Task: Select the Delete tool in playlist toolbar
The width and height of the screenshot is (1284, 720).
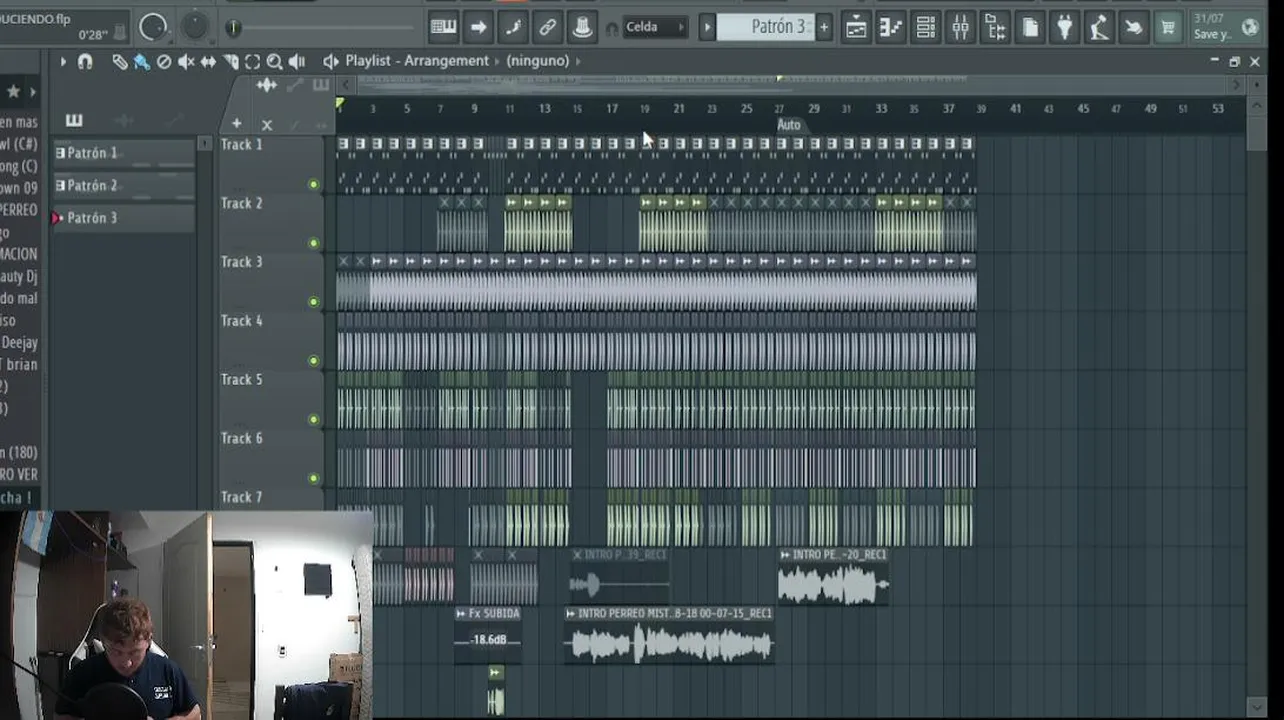Action: pyautogui.click(x=164, y=62)
